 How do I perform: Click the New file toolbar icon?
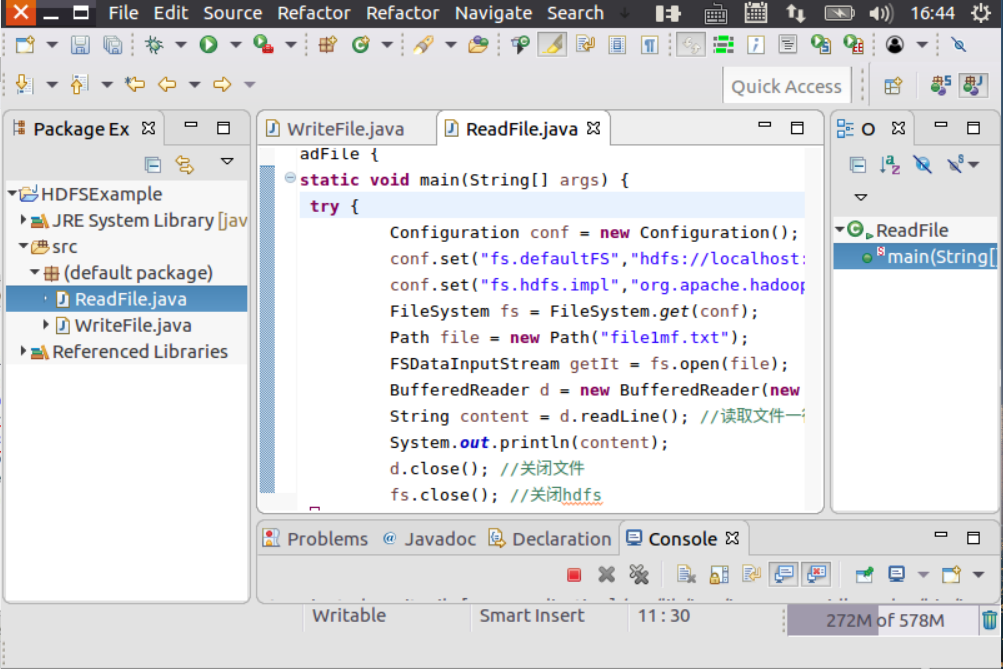[25, 45]
